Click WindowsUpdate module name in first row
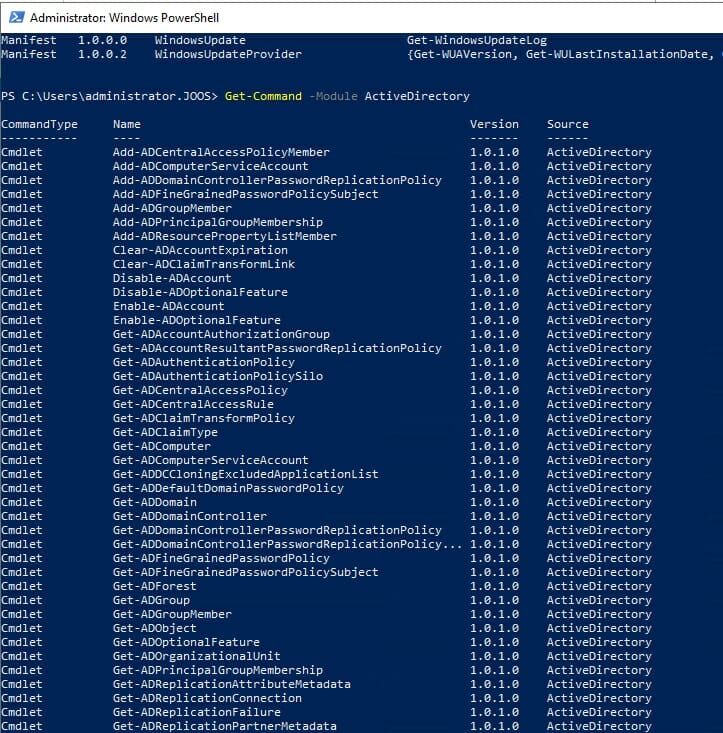723x733 pixels. (200, 40)
